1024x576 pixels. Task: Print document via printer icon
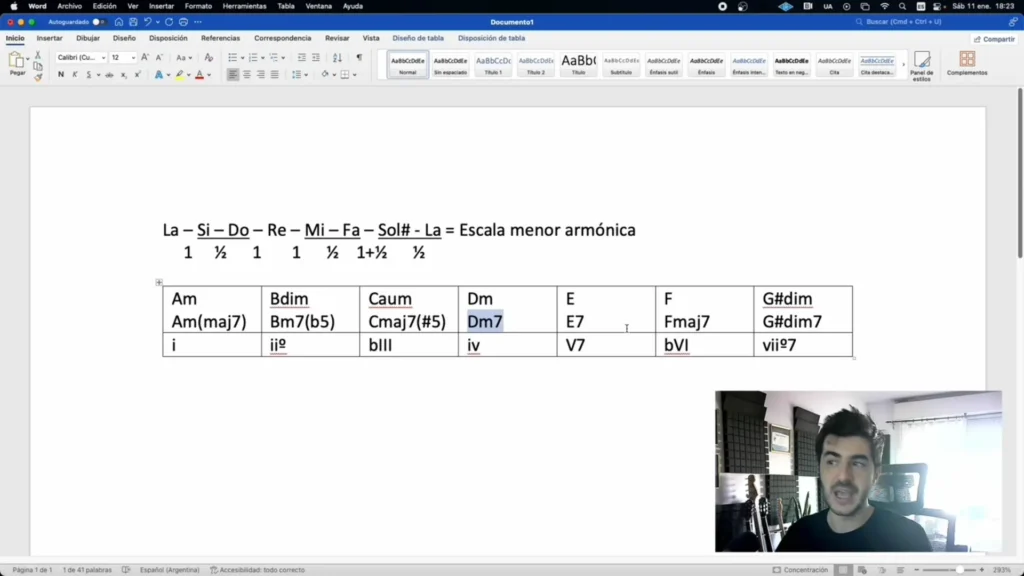coord(184,22)
